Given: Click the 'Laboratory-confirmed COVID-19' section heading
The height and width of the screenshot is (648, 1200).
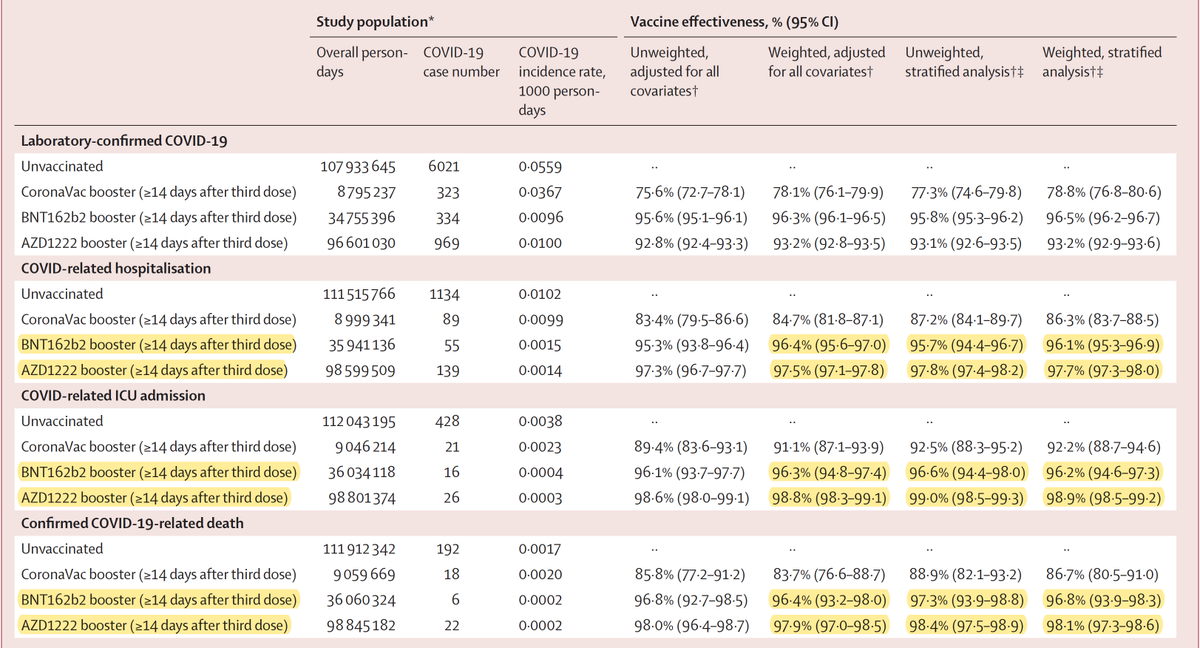Looking at the screenshot, I should (124, 141).
